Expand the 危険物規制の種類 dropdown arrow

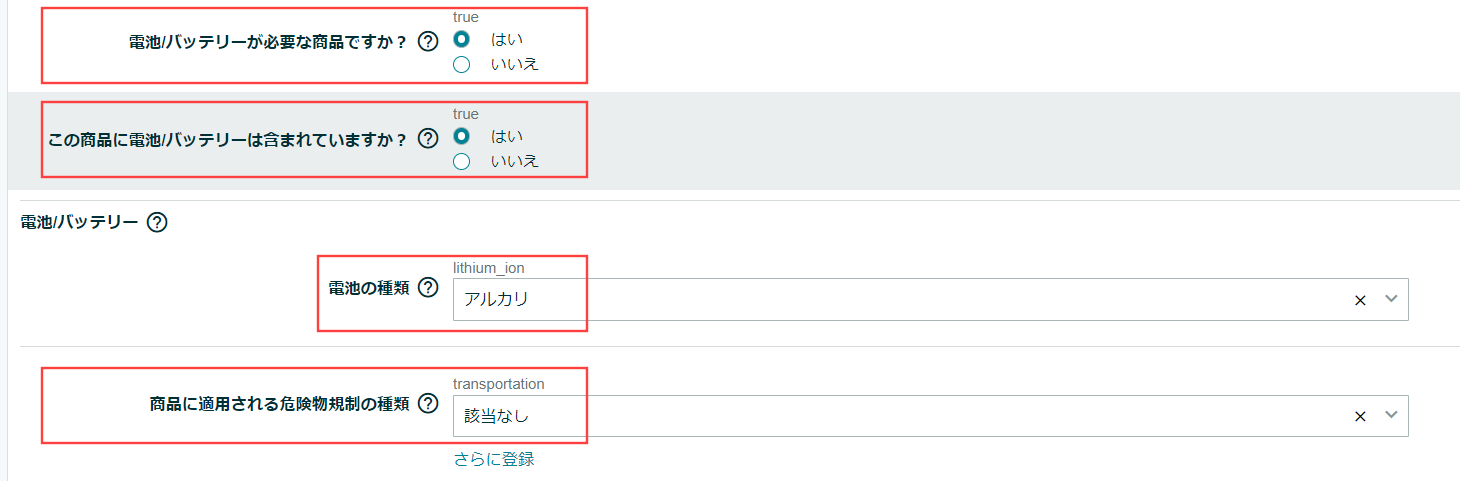pos(1391,415)
